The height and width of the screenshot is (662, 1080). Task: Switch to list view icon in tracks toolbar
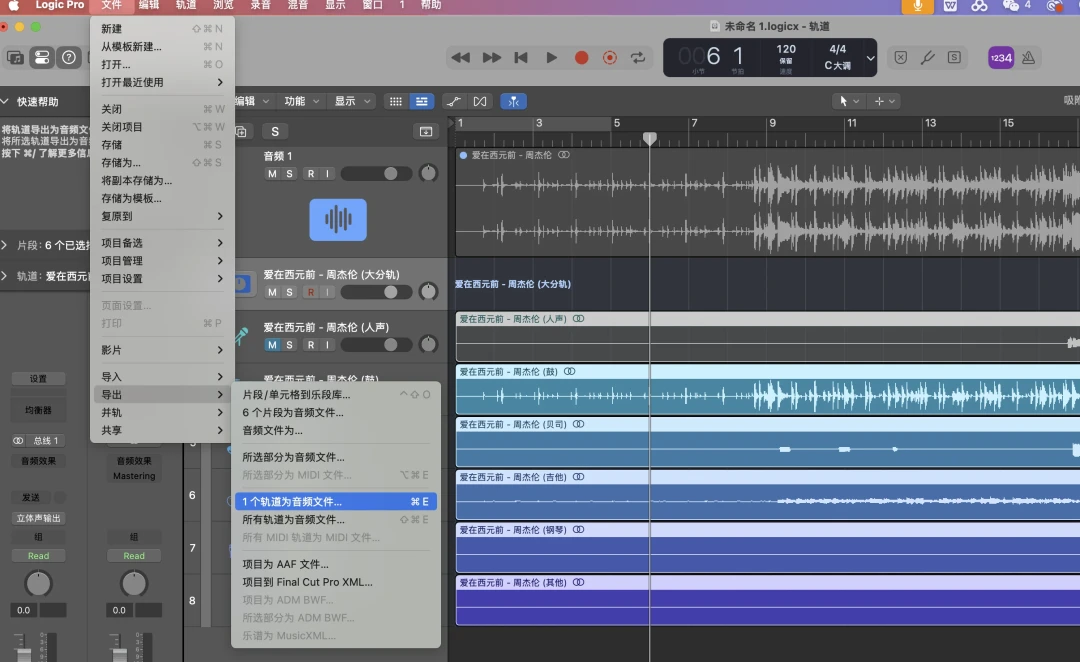point(422,101)
